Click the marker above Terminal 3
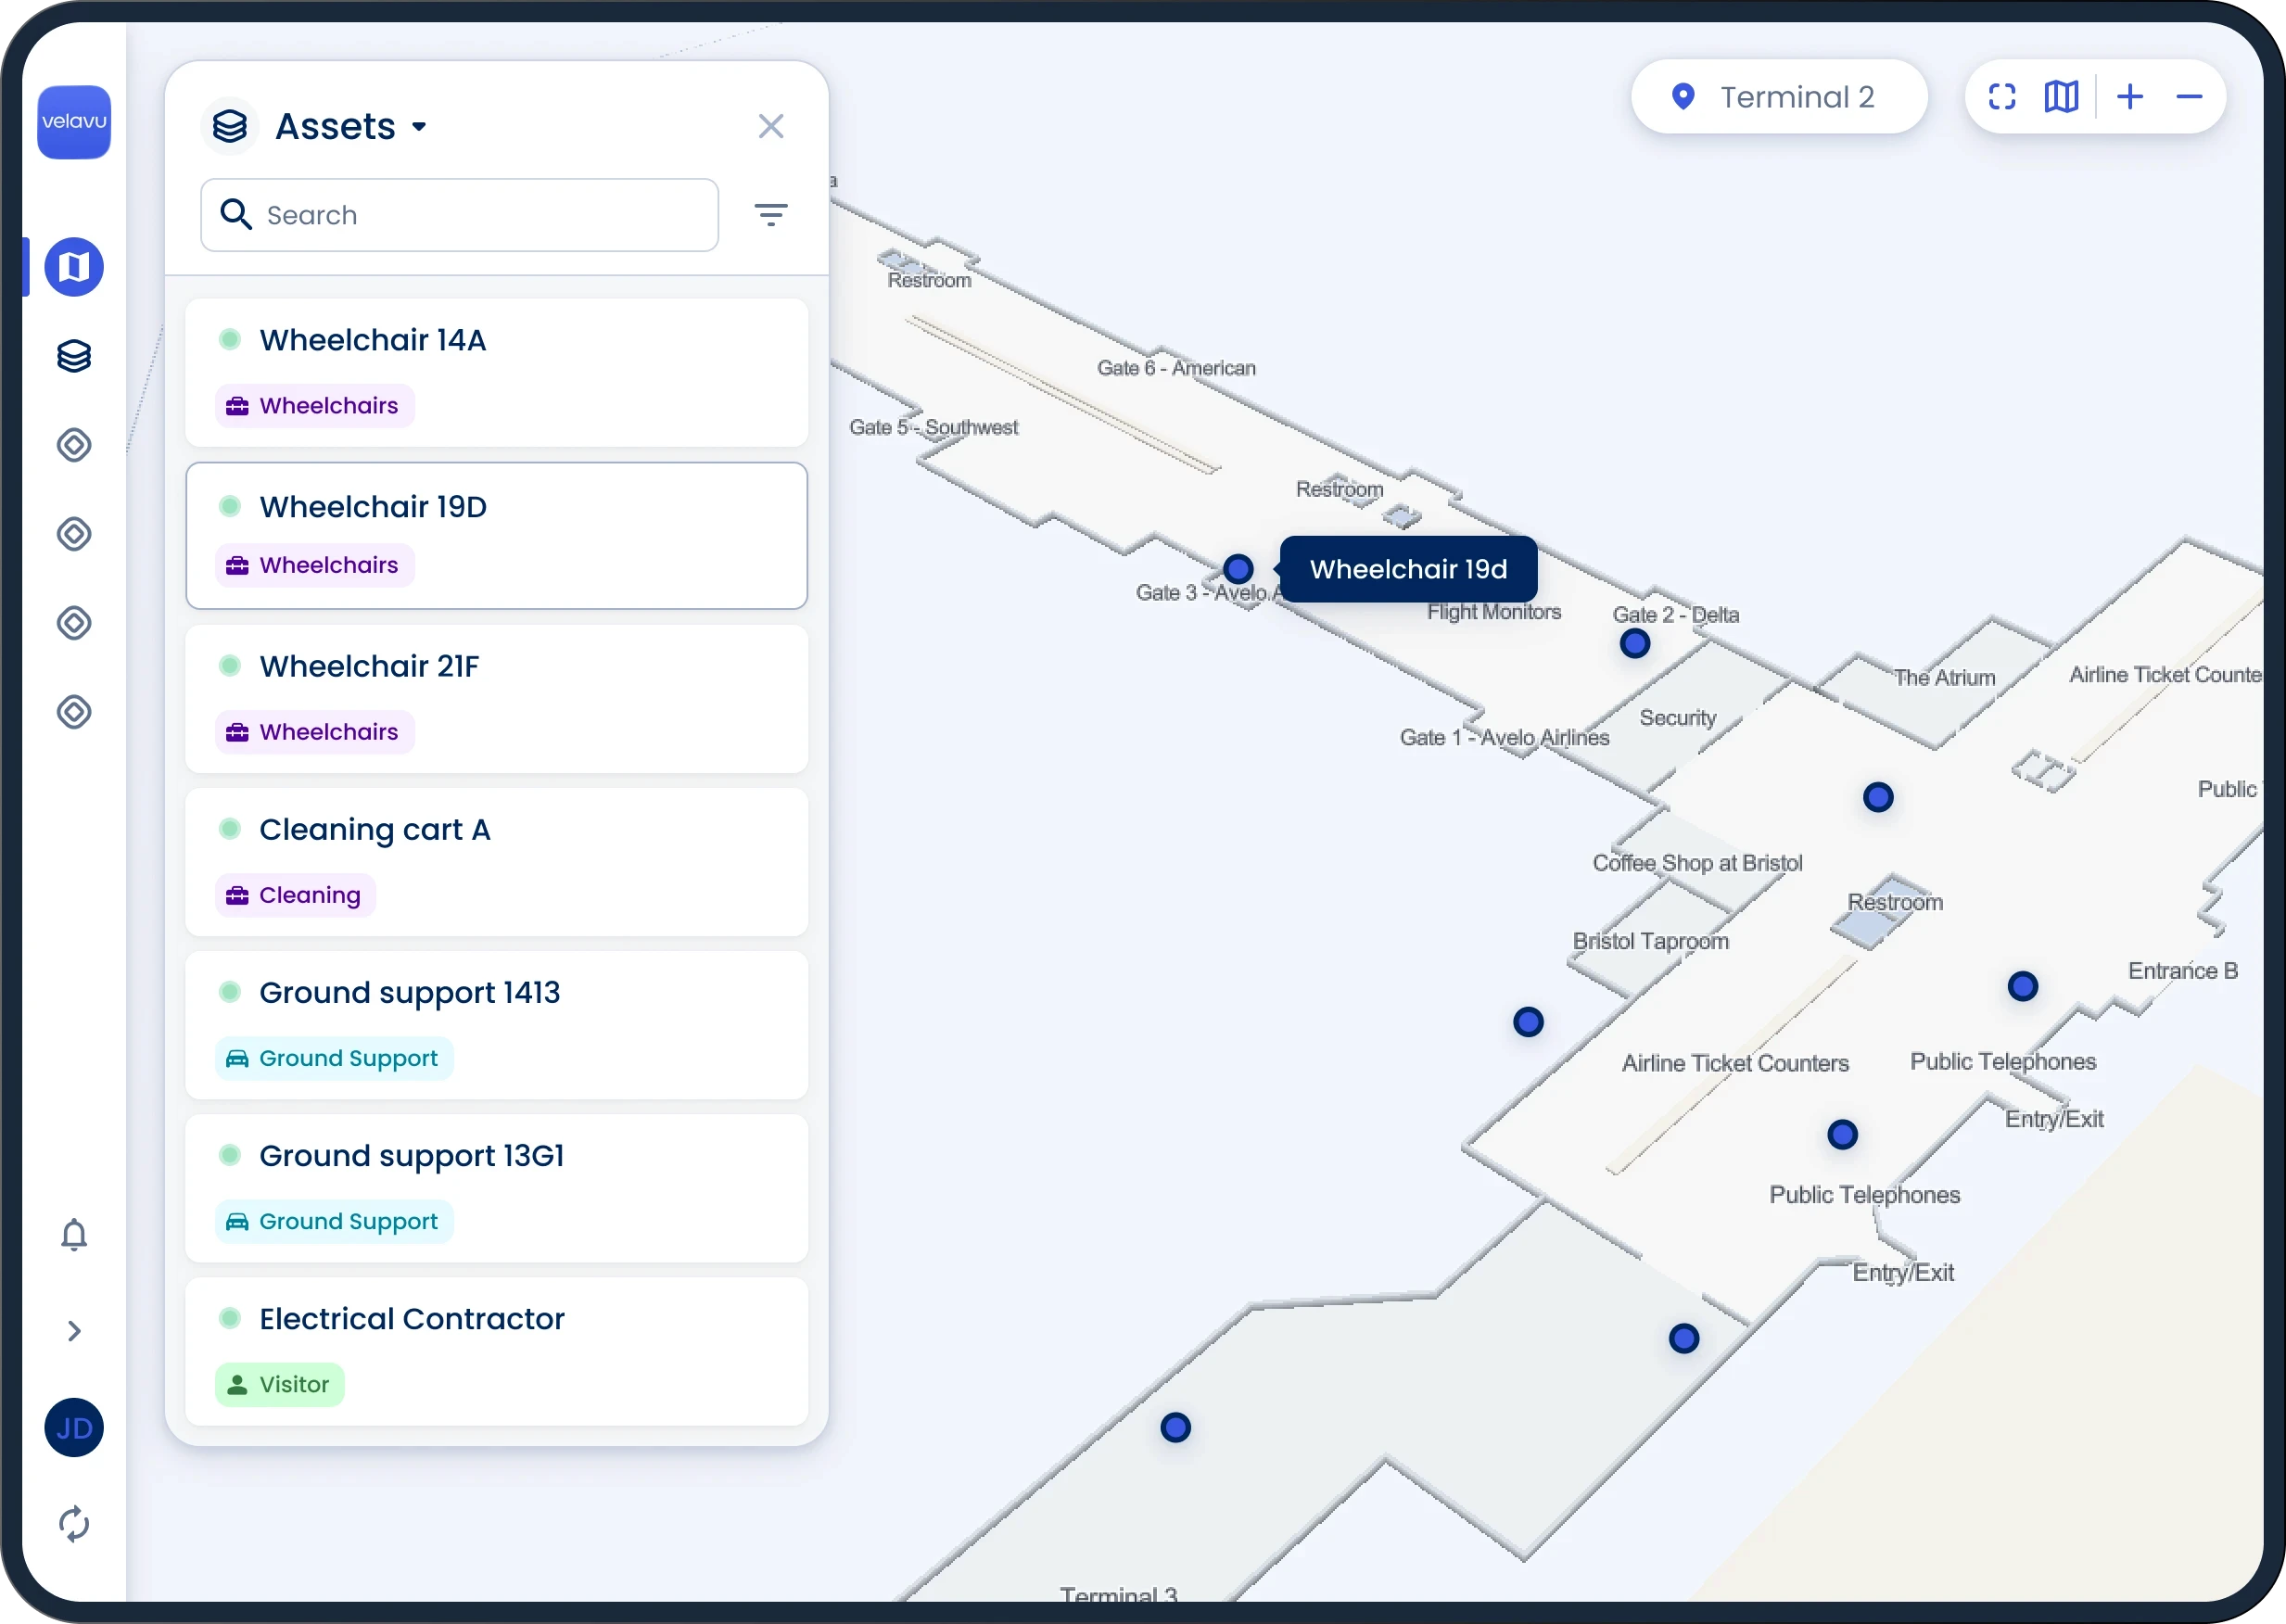This screenshot has width=2286, height=1624. (1175, 1427)
